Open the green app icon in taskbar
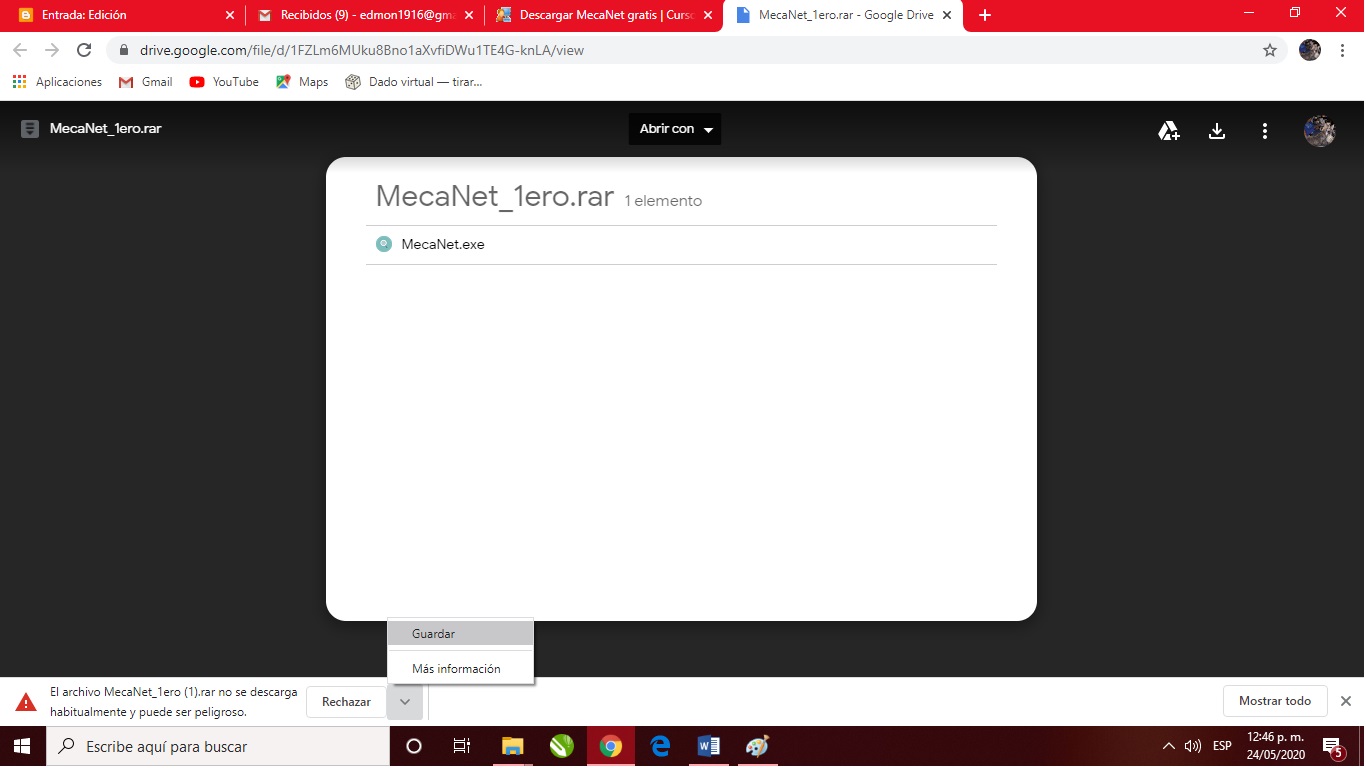Image resolution: width=1366 pixels, height=768 pixels. coord(561,746)
